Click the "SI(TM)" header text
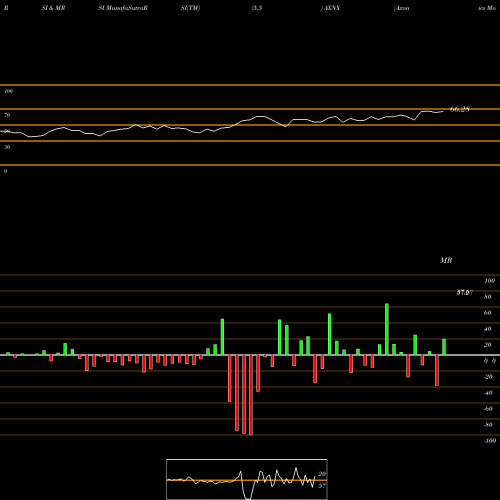The width and height of the screenshot is (500, 500). 190,8
